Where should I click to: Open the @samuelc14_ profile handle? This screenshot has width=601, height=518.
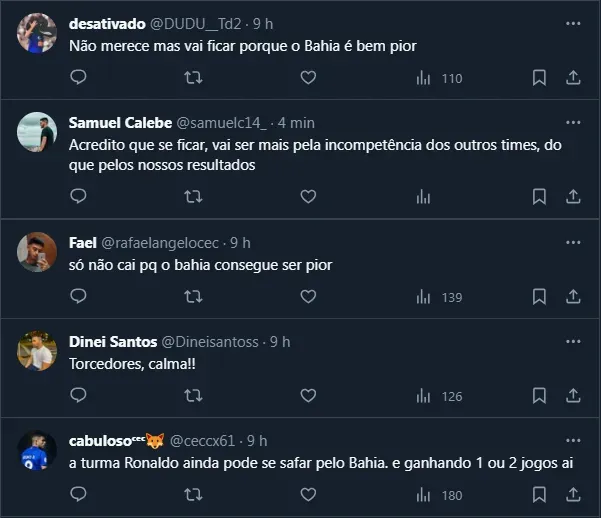pos(221,122)
